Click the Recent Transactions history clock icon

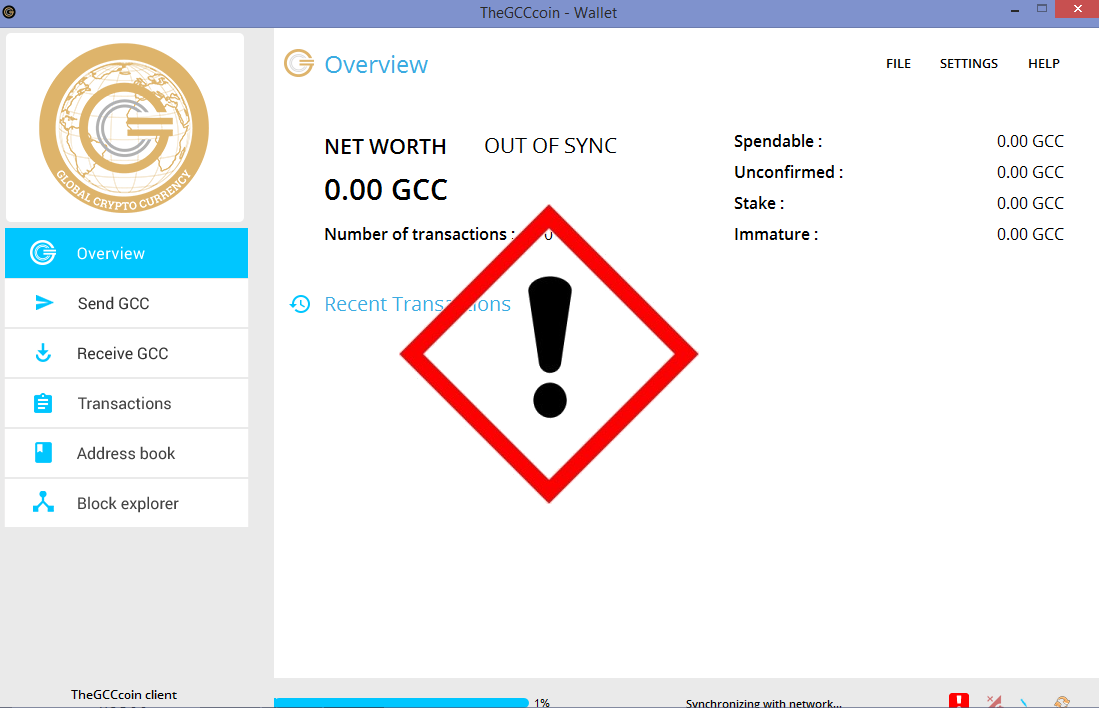coord(300,304)
